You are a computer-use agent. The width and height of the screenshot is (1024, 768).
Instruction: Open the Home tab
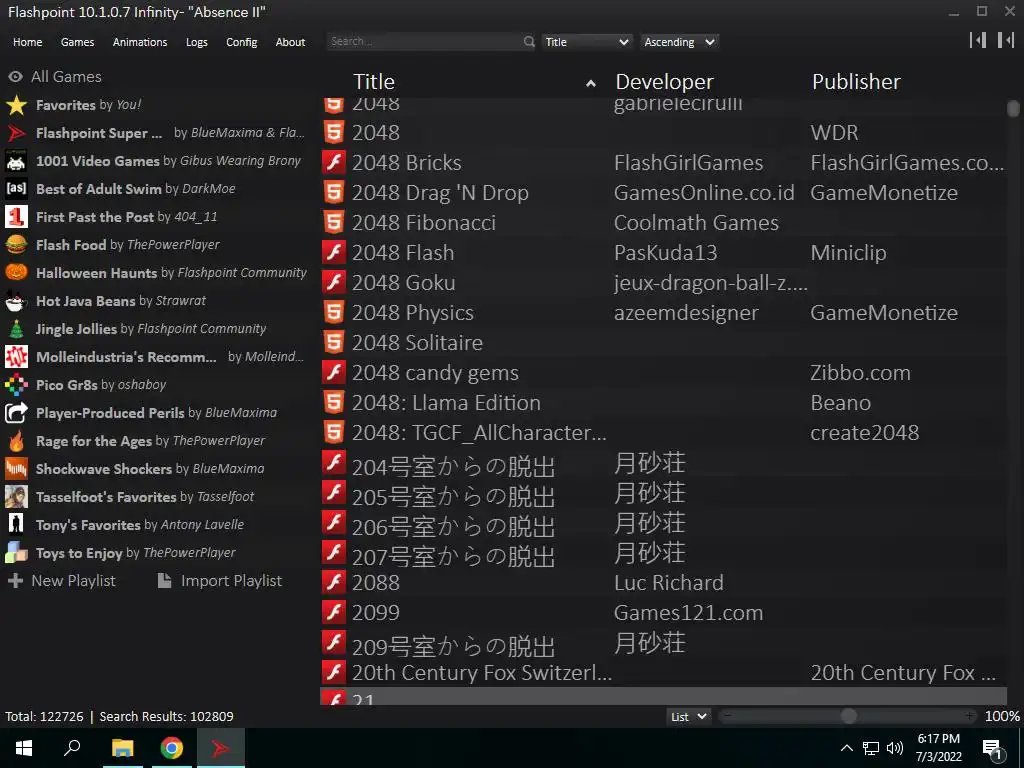tap(27, 42)
